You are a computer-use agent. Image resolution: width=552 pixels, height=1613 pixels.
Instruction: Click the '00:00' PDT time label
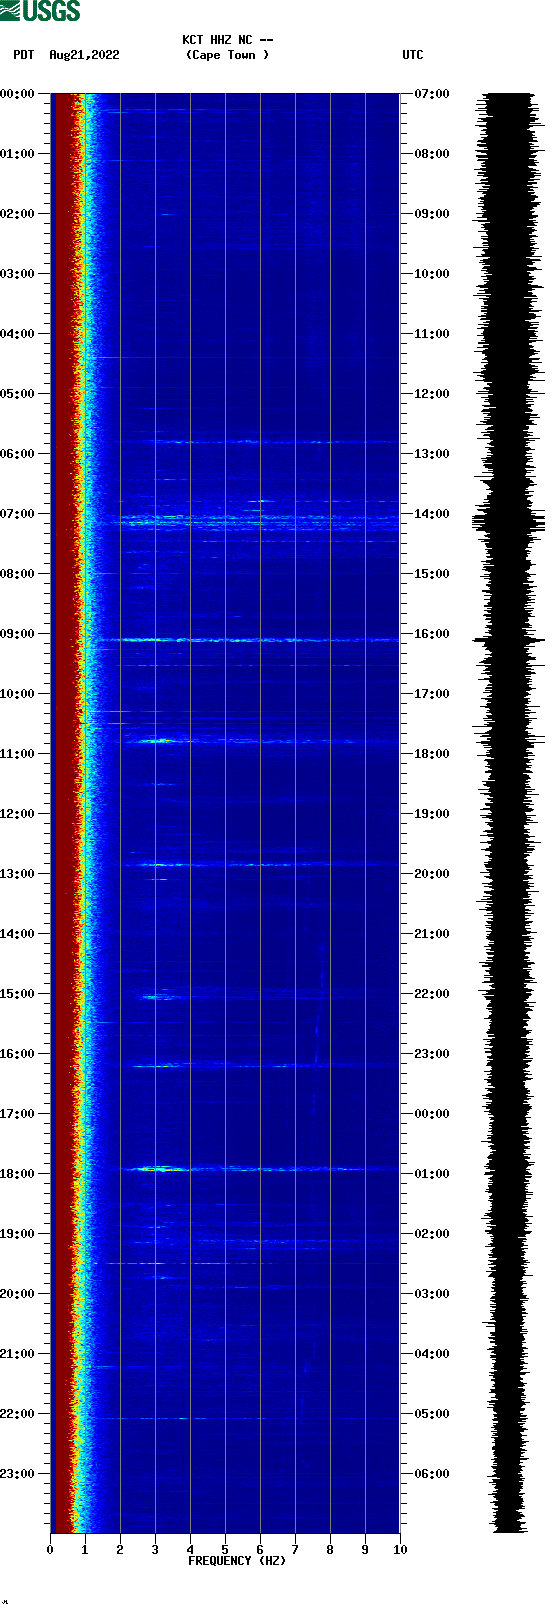17,94
